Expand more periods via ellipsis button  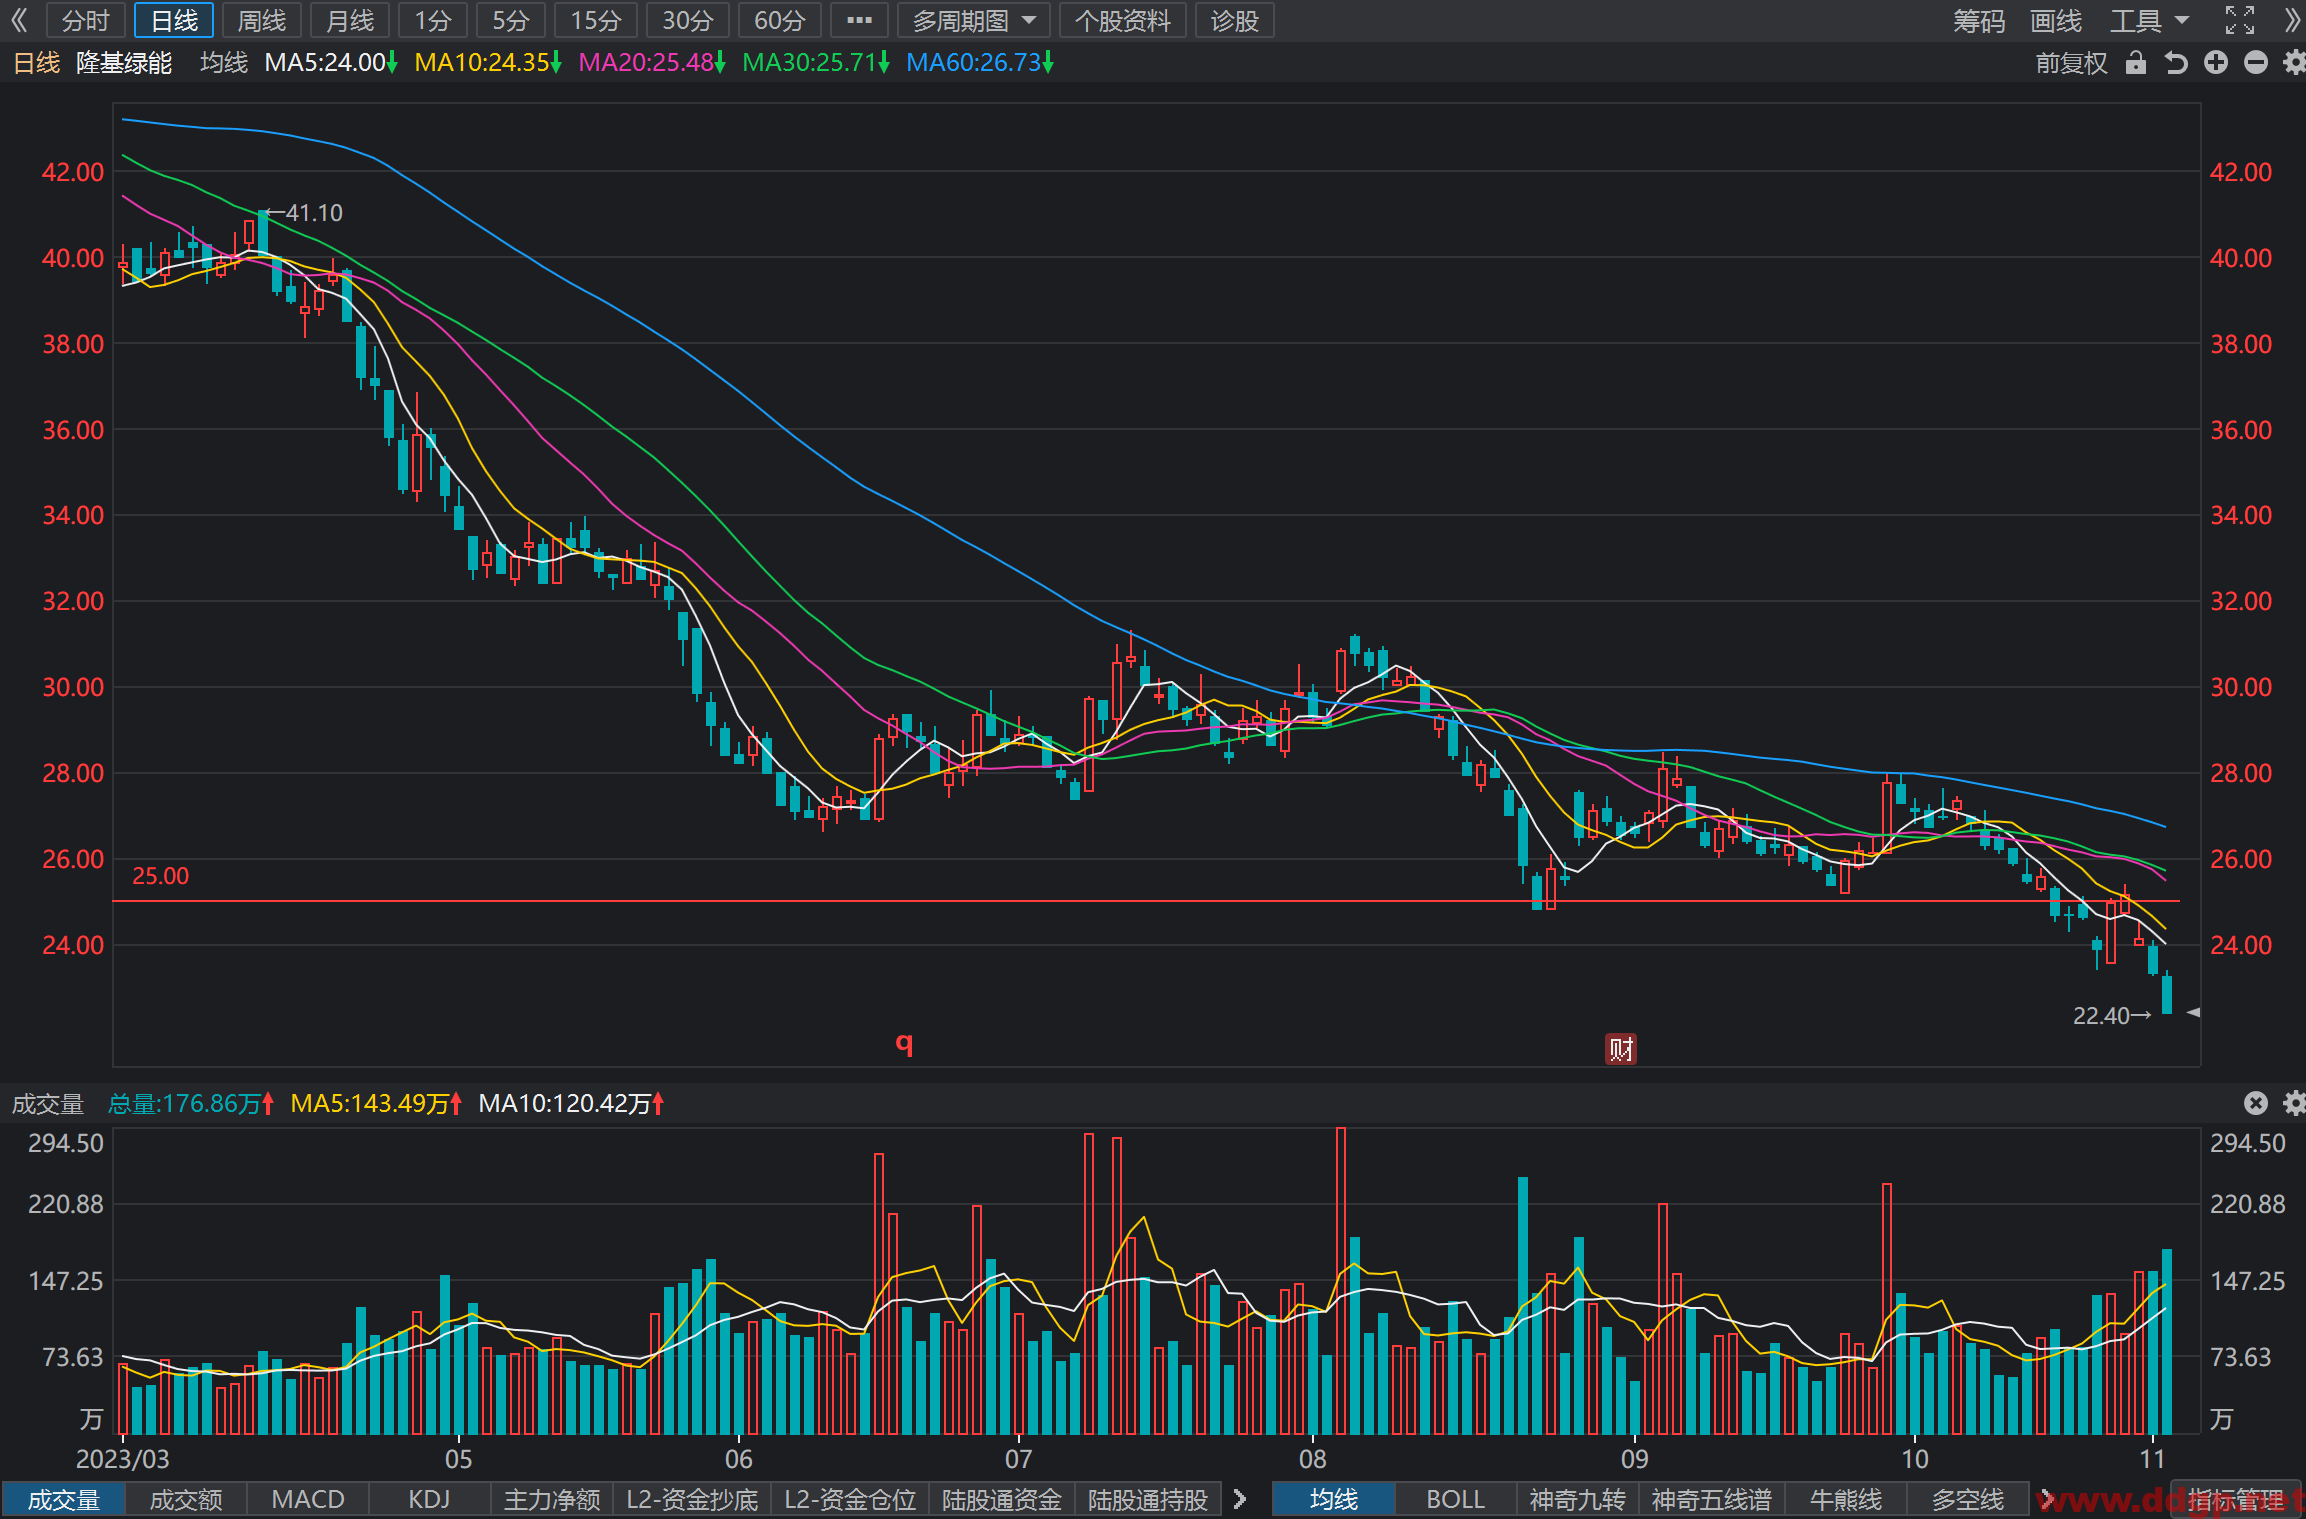tap(859, 20)
